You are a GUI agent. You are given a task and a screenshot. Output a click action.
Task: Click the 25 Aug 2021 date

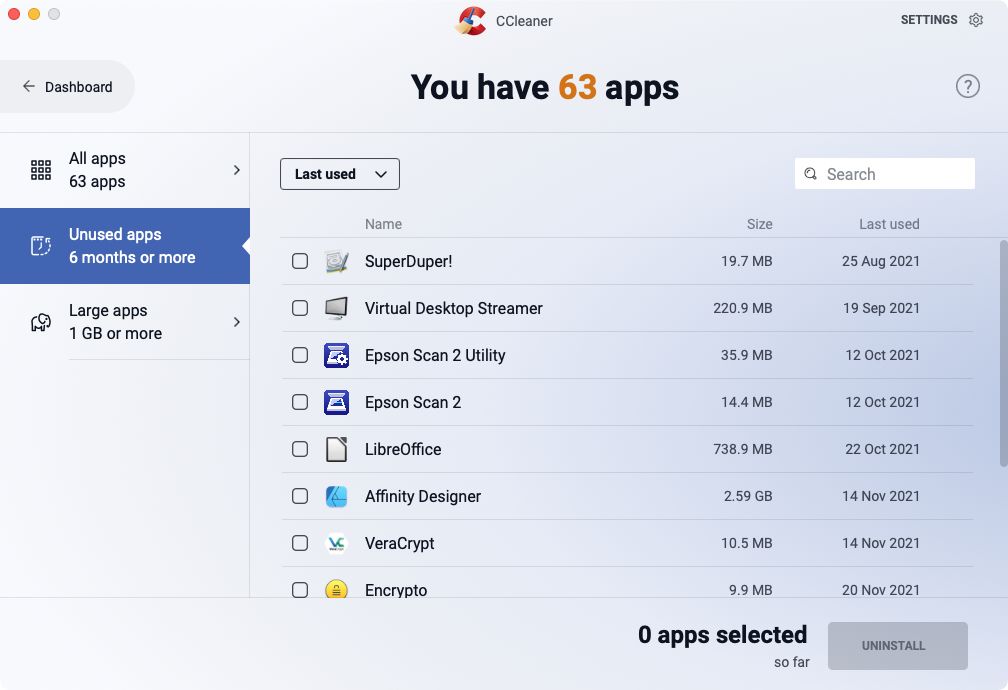881,261
